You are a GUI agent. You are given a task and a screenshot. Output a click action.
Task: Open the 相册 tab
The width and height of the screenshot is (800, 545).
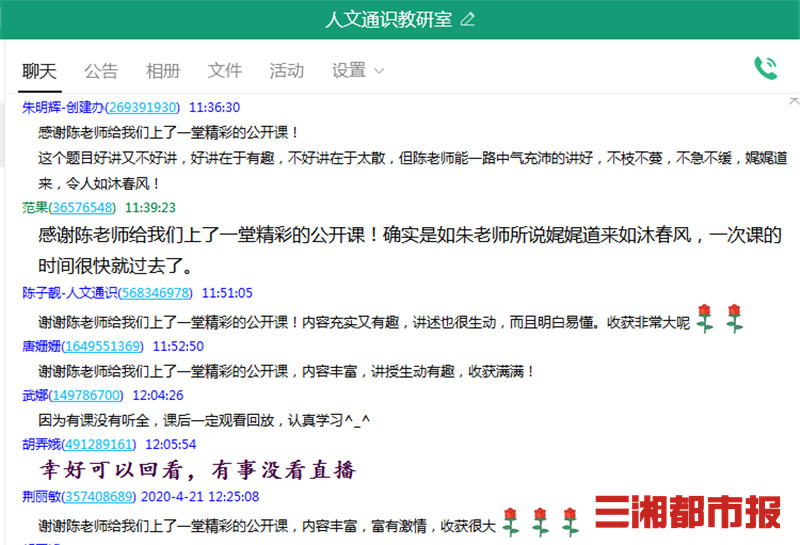tap(163, 71)
